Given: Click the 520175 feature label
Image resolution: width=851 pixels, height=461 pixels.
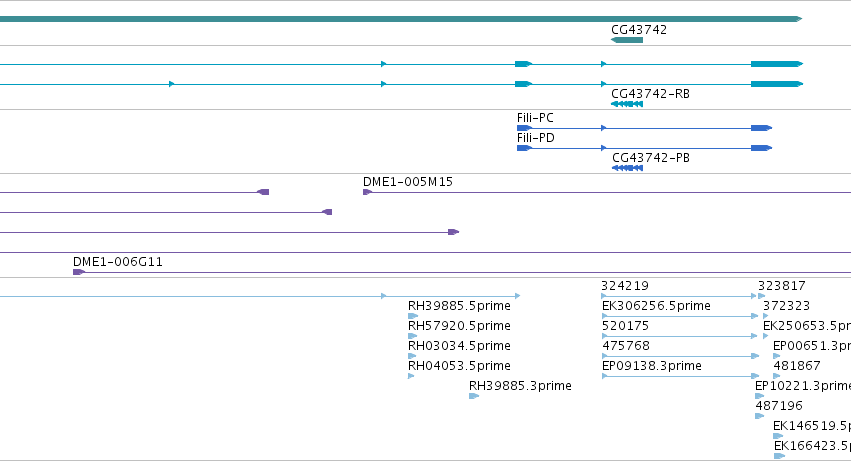Looking at the screenshot, I should 625,326.
